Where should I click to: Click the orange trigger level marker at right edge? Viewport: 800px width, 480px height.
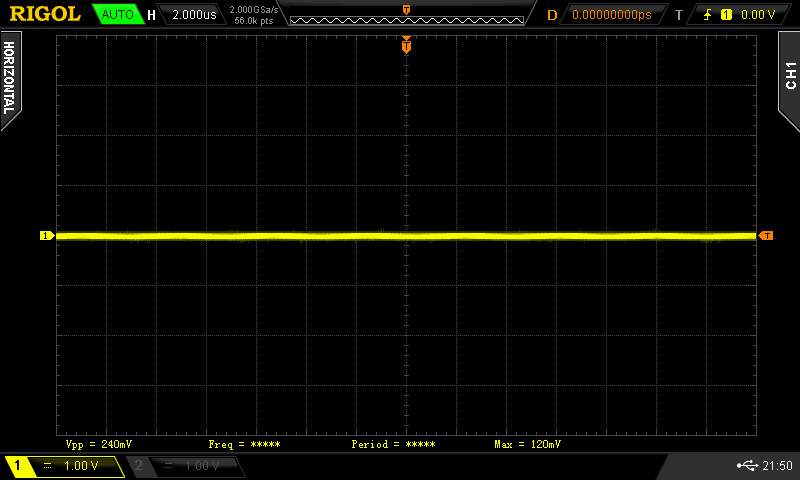766,236
